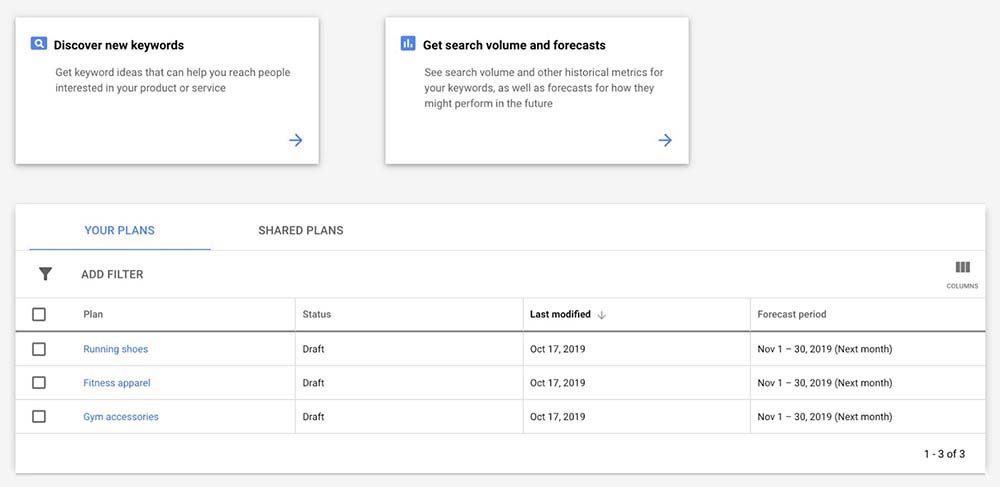Screen dimensions: 1000x487
Task: Click Oct 17, 2019 in Running shoes row
Action: 557,349
